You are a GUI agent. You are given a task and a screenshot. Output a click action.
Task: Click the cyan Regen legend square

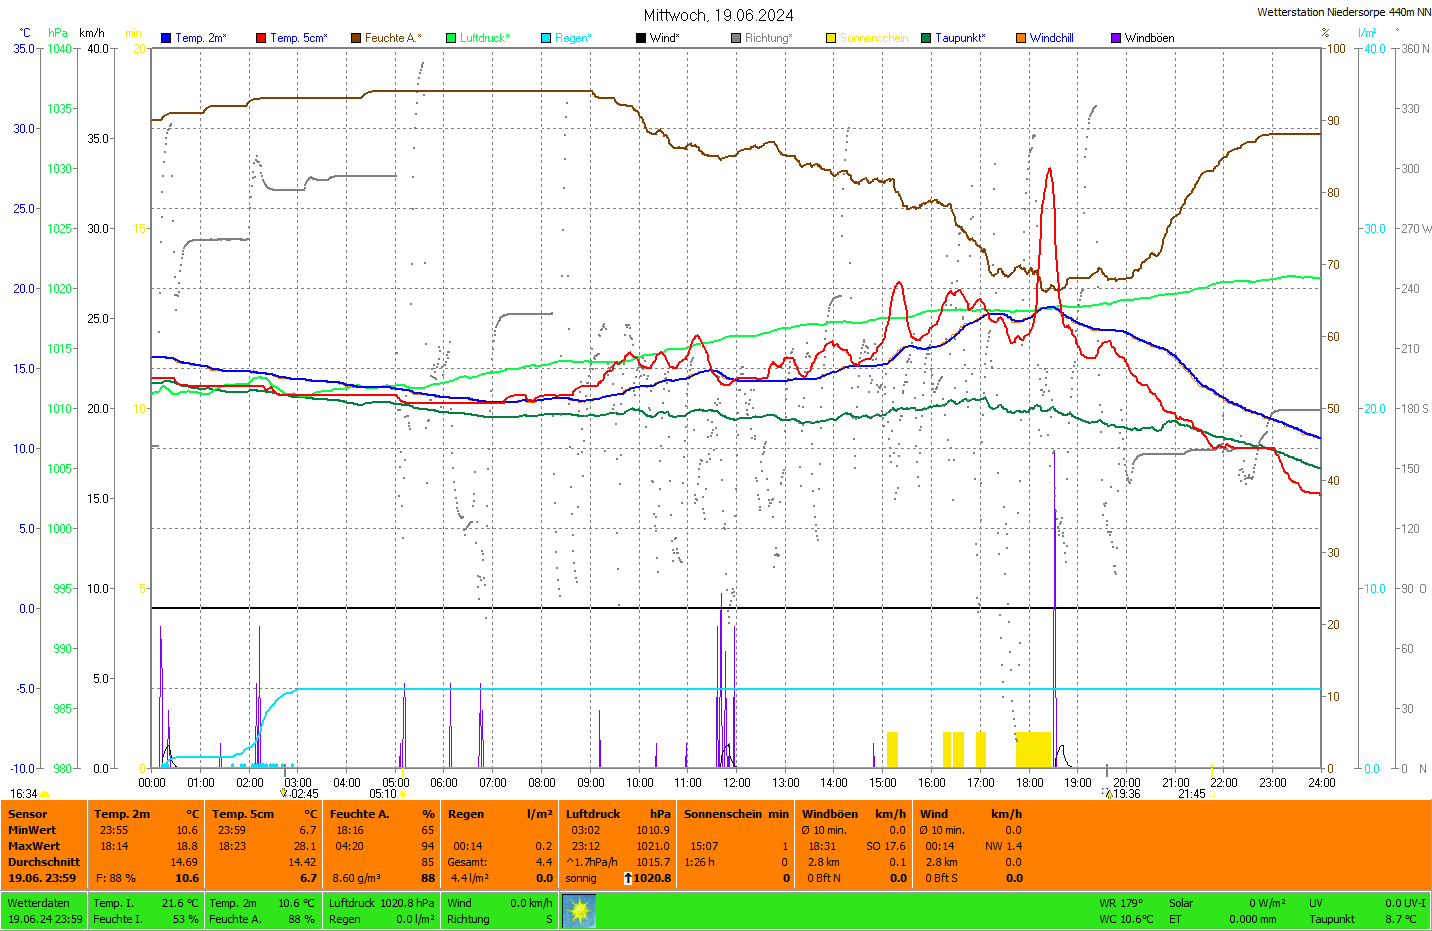[546, 38]
